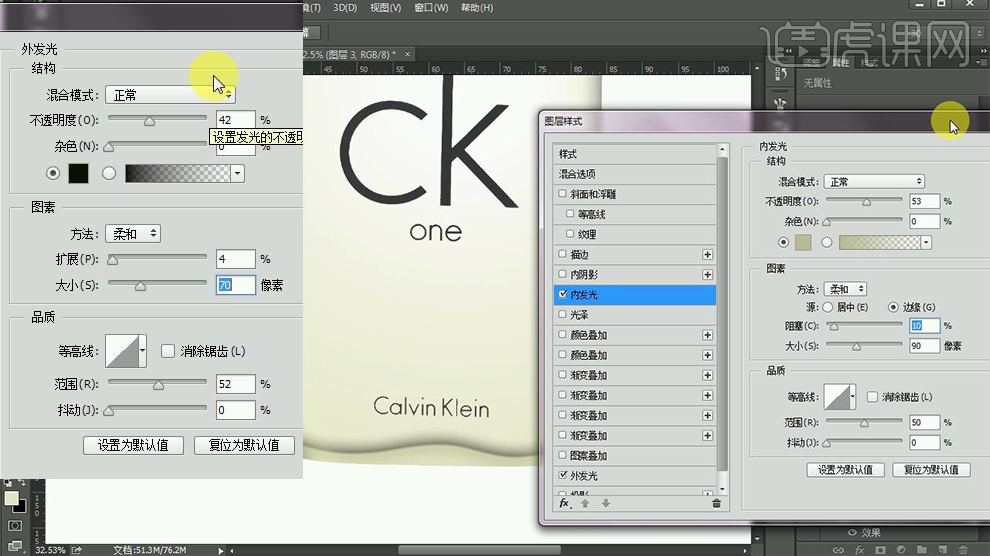This screenshot has width=990, height=556.
Task: Switch to the 属性 panel tab
Action: click(840, 62)
